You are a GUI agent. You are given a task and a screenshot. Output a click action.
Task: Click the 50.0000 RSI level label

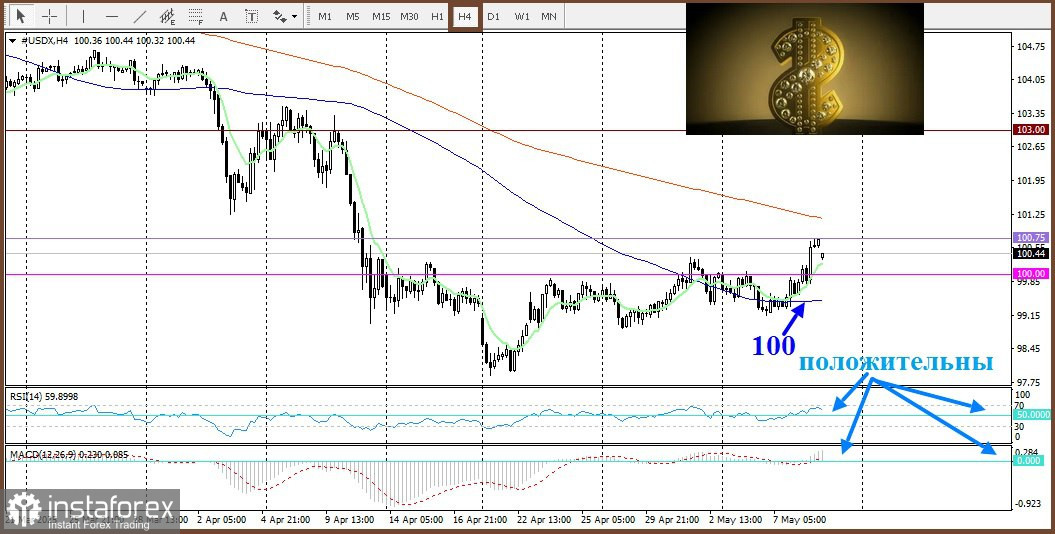1031,415
